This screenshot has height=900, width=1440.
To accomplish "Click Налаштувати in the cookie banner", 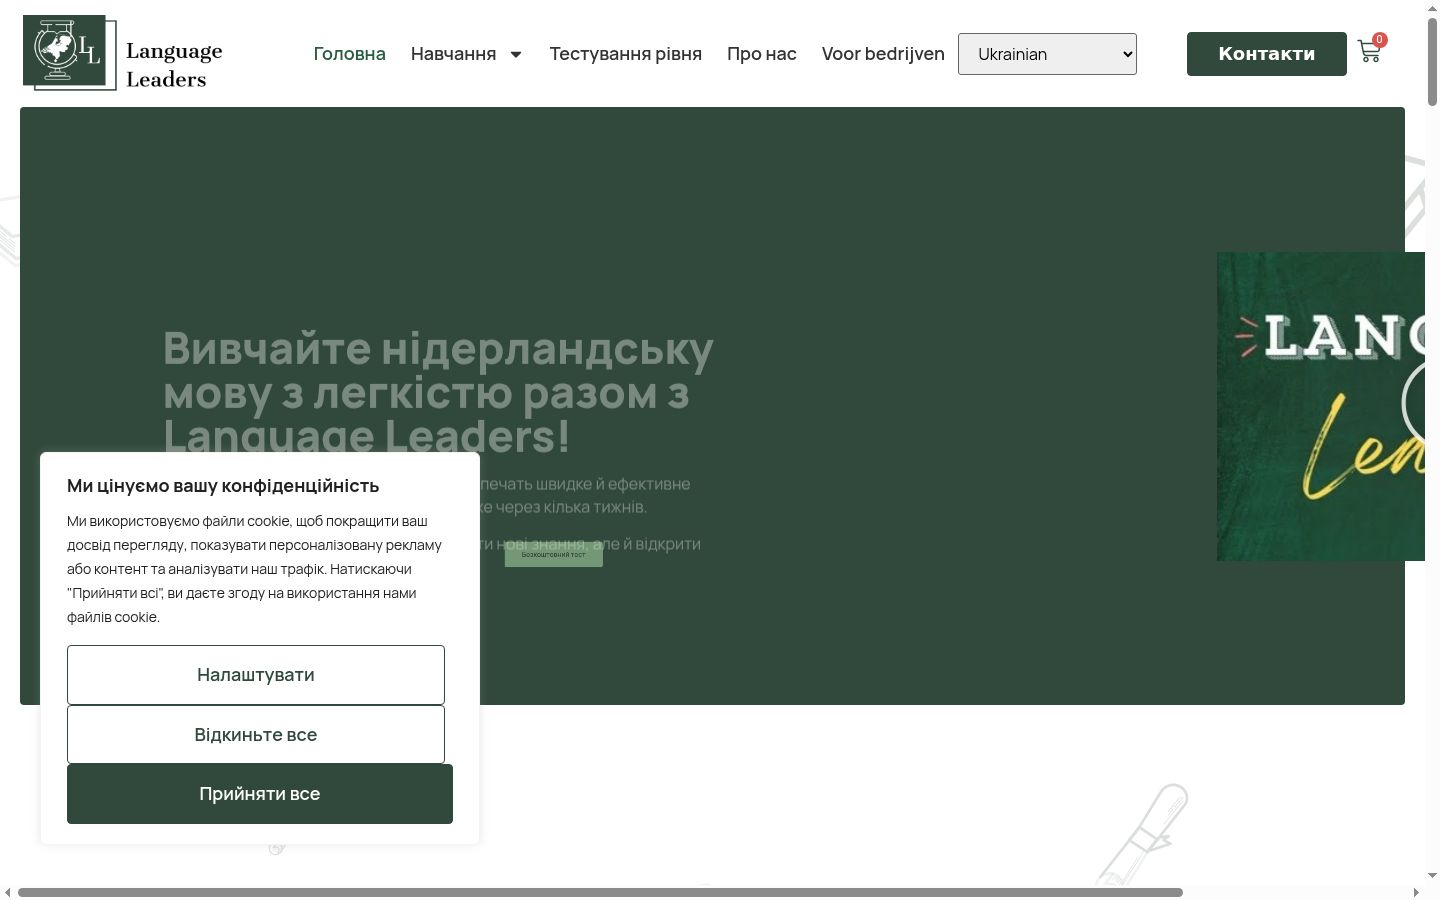I will coord(256,675).
